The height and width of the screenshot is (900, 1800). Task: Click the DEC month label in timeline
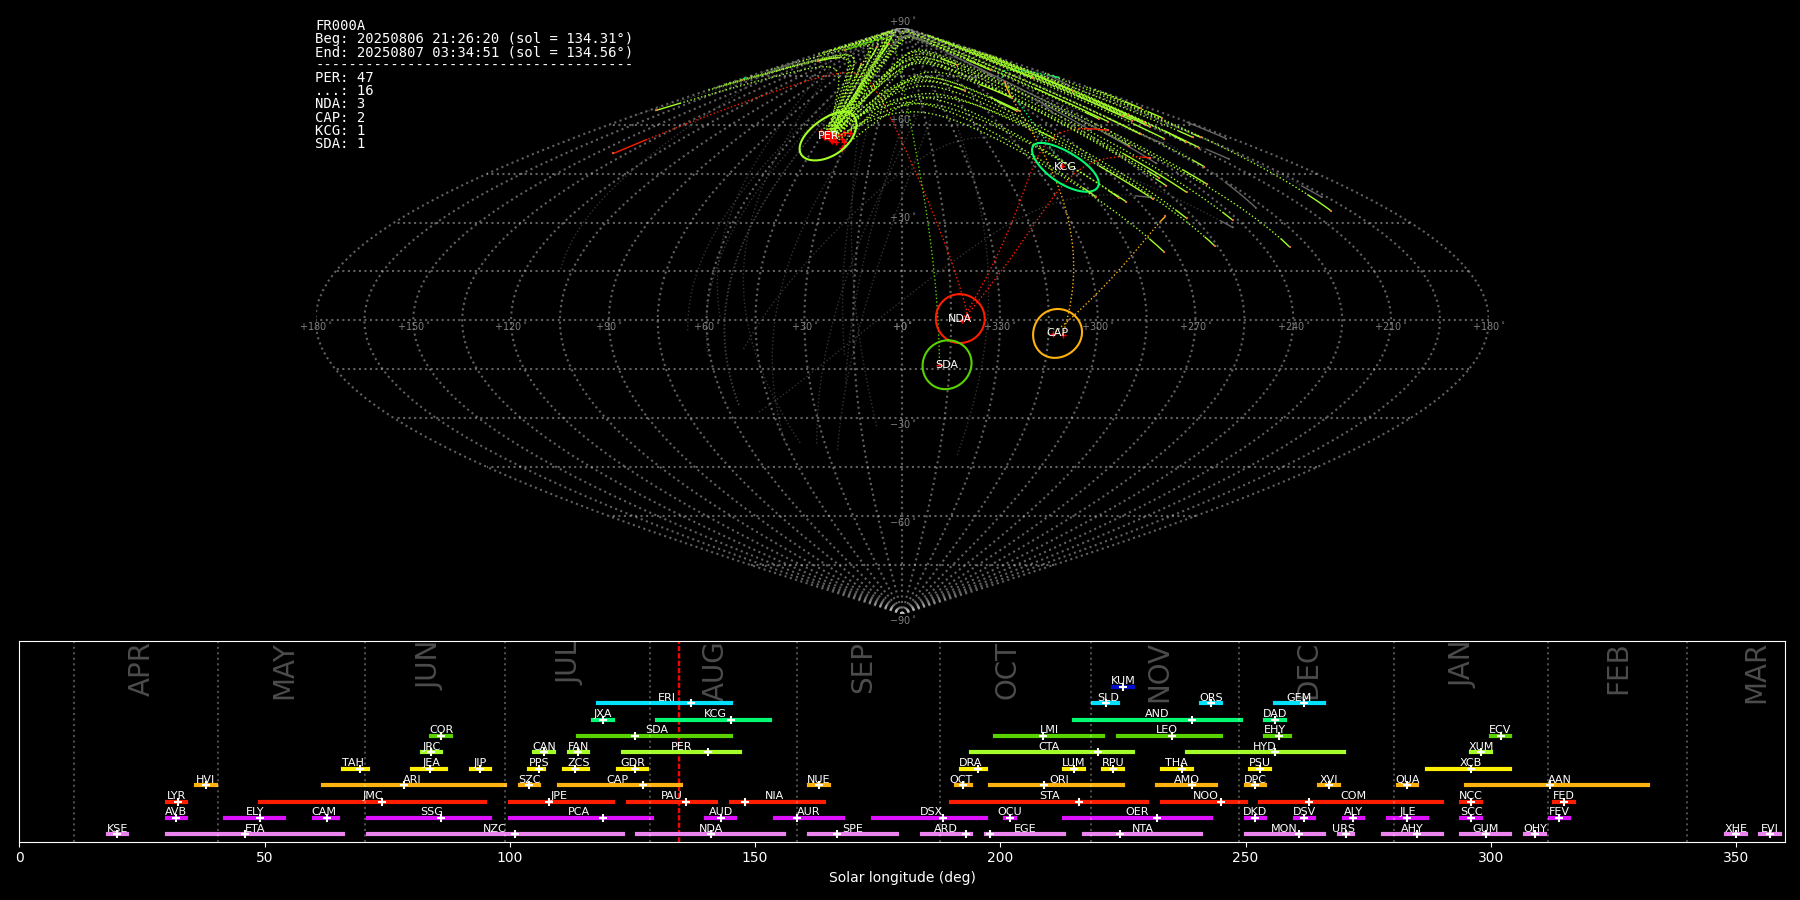[x=1308, y=672]
